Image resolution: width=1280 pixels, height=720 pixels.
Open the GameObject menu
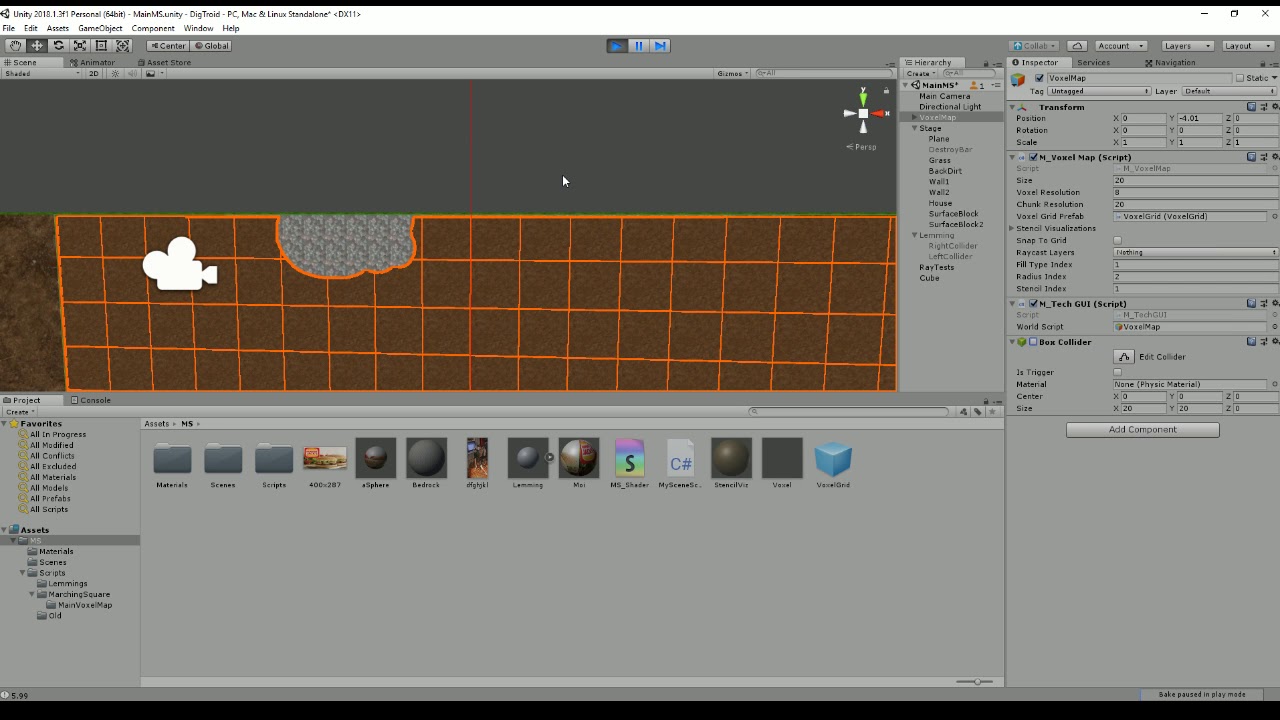pyautogui.click(x=100, y=28)
